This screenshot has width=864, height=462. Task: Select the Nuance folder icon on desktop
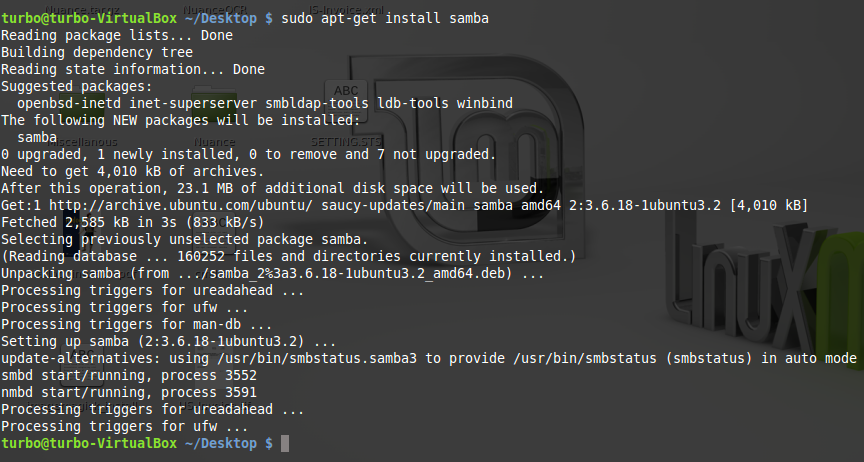point(214,104)
